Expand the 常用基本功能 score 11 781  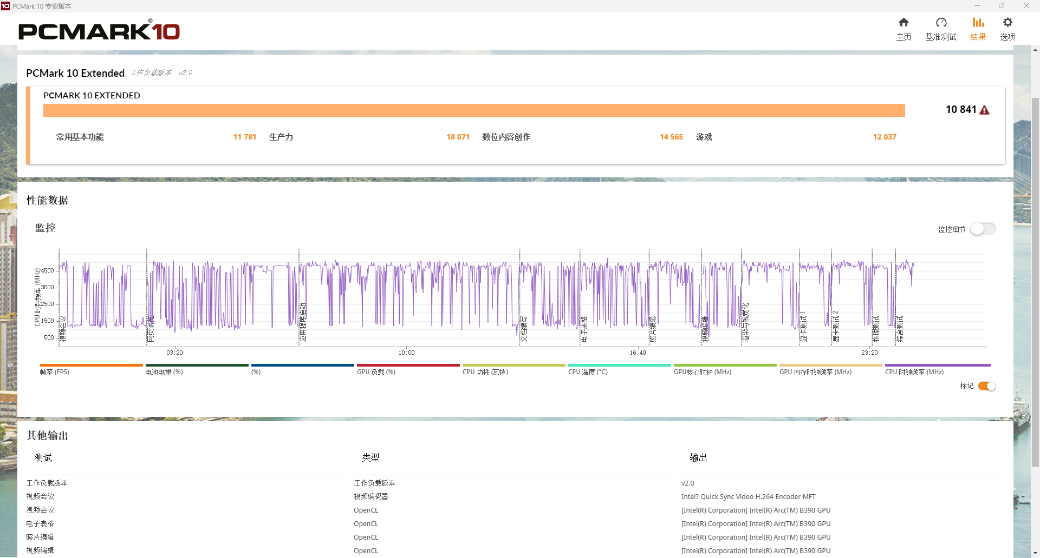(x=244, y=137)
